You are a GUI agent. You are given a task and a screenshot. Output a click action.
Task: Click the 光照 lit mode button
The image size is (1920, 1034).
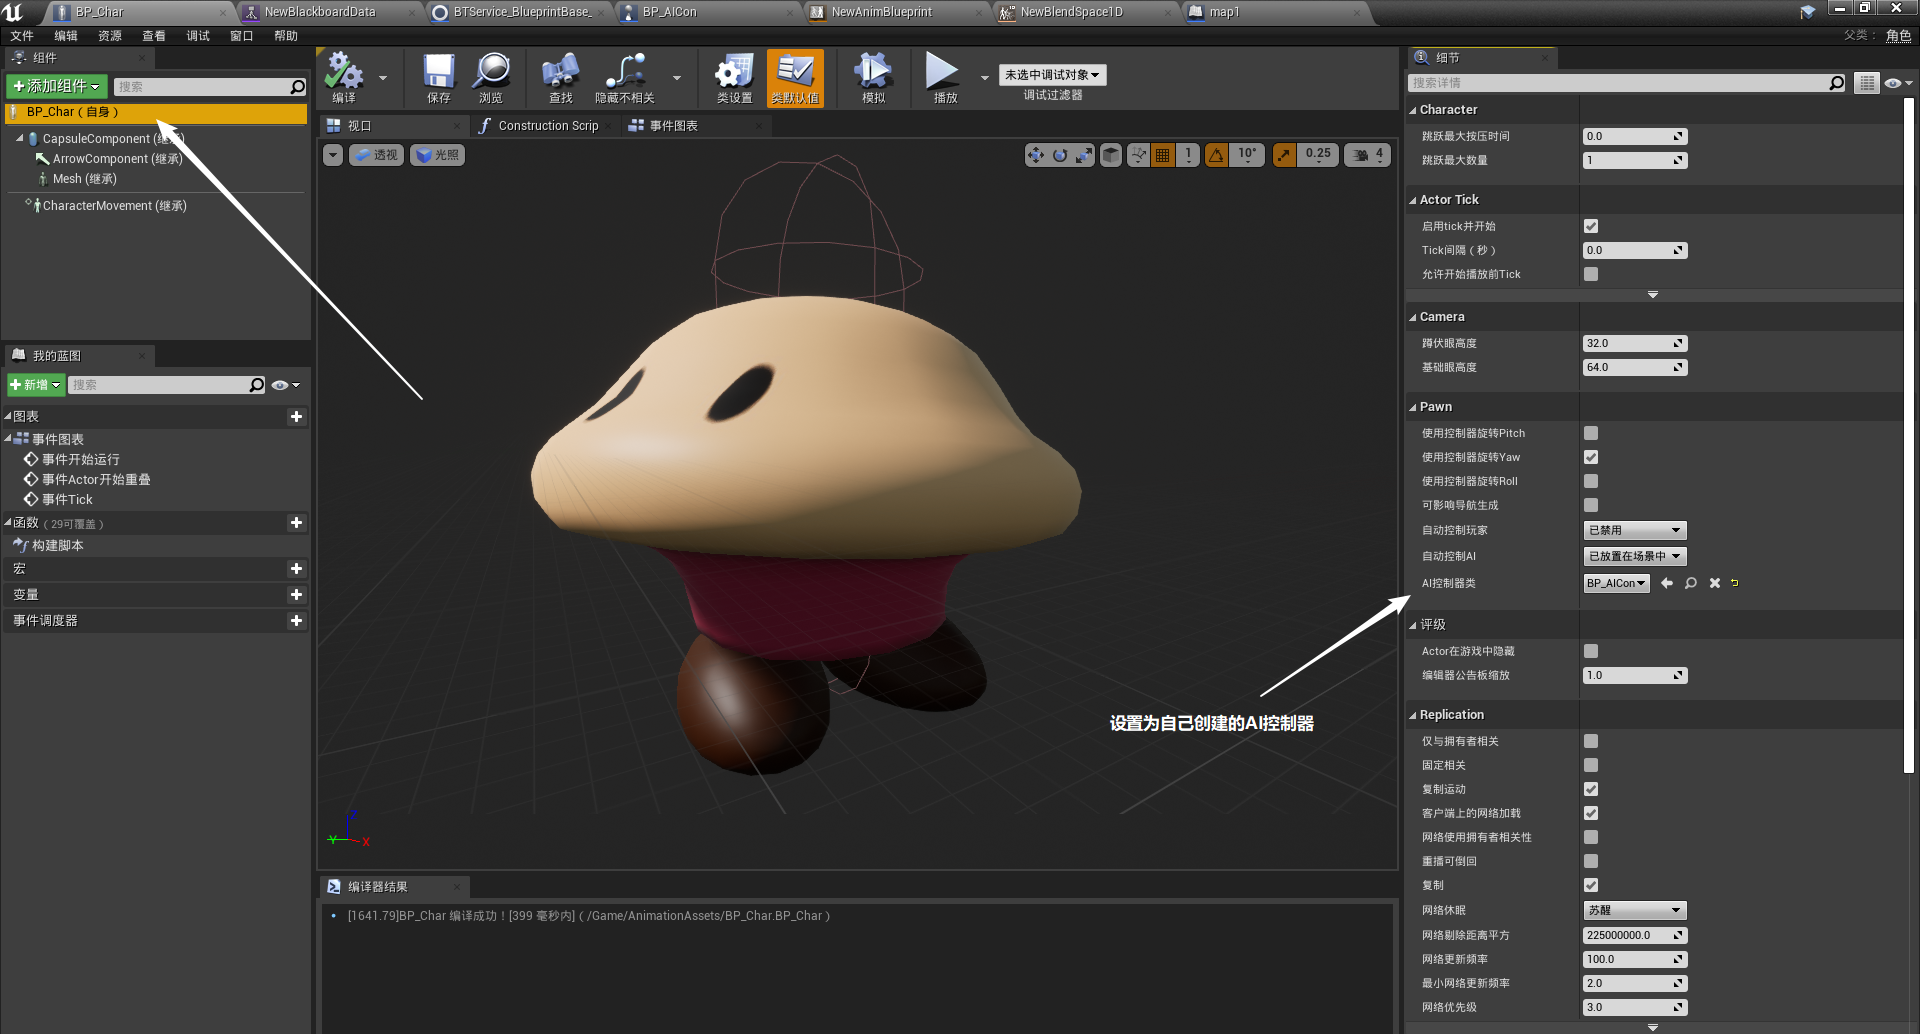pyautogui.click(x=437, y=155)
